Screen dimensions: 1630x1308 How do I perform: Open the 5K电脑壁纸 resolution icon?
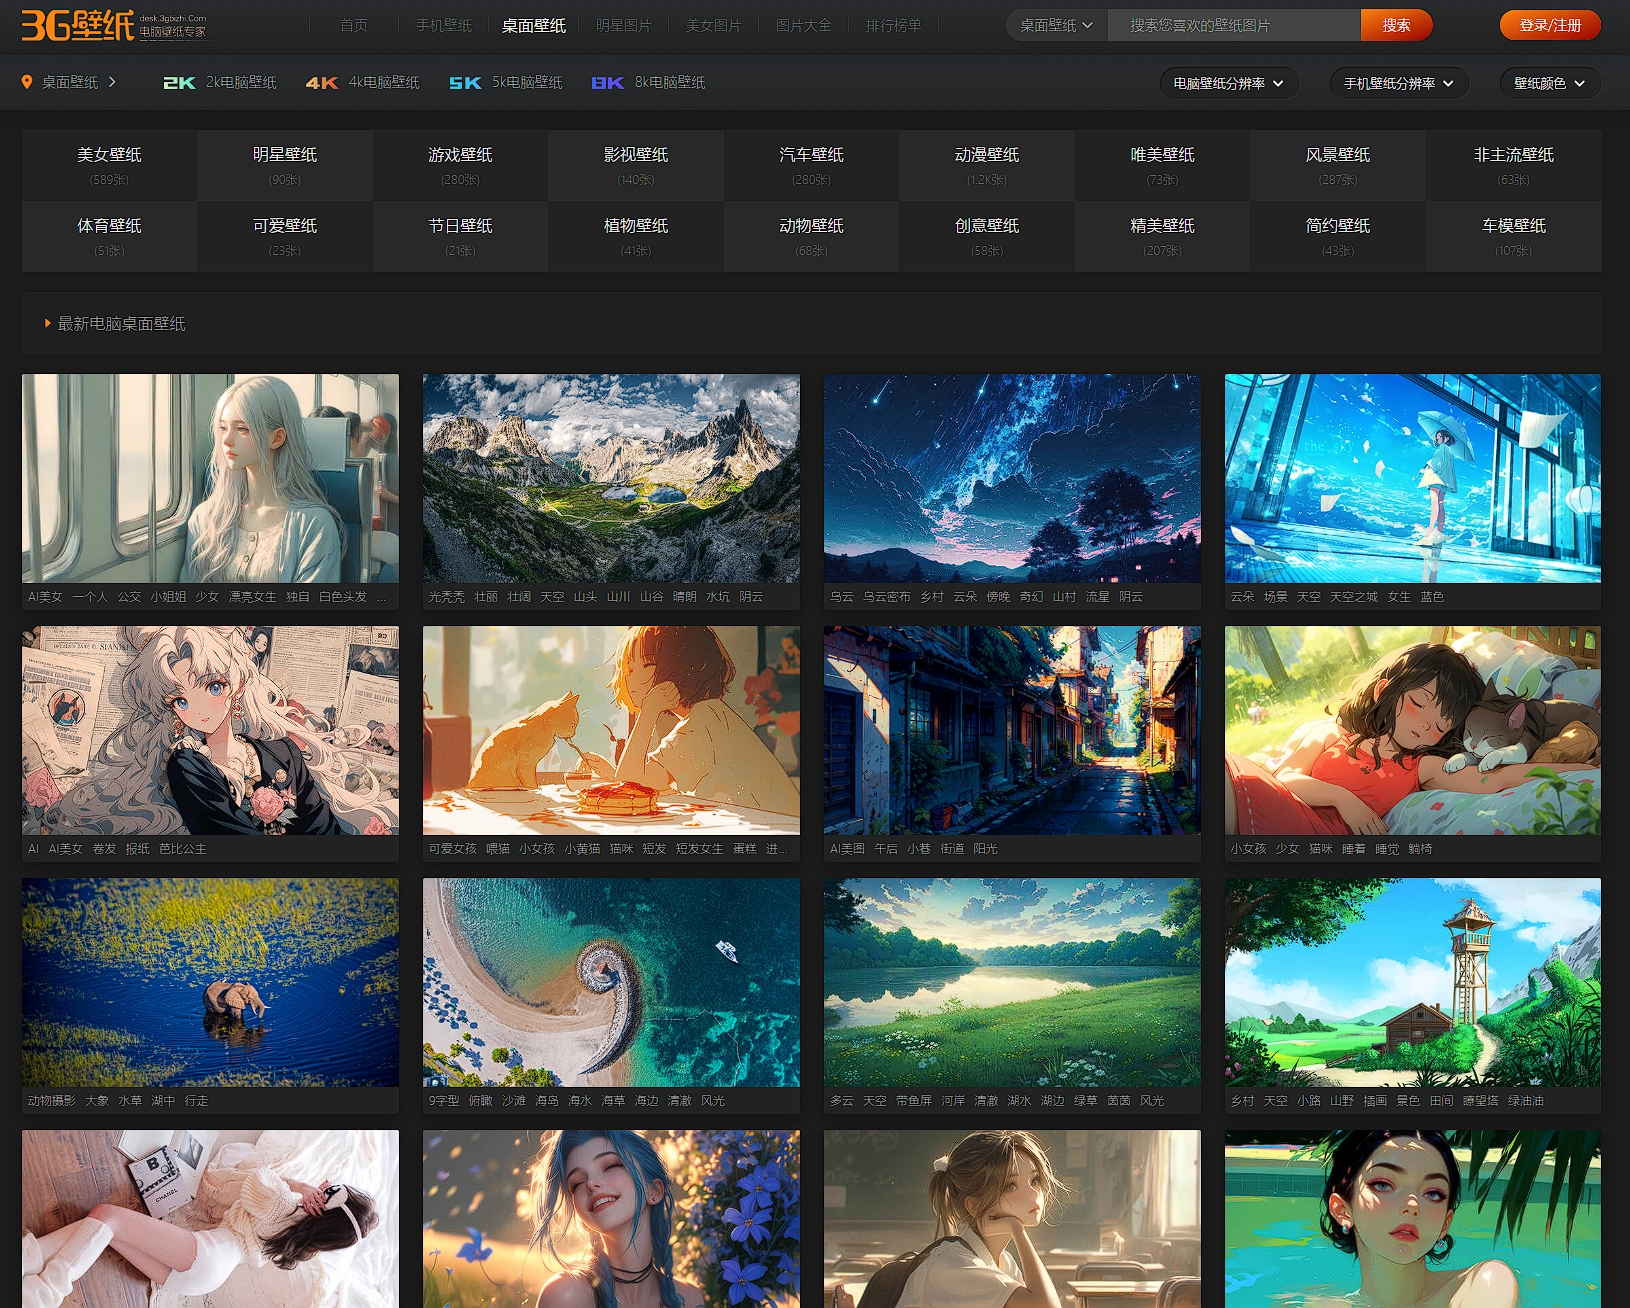pos(465,83)
